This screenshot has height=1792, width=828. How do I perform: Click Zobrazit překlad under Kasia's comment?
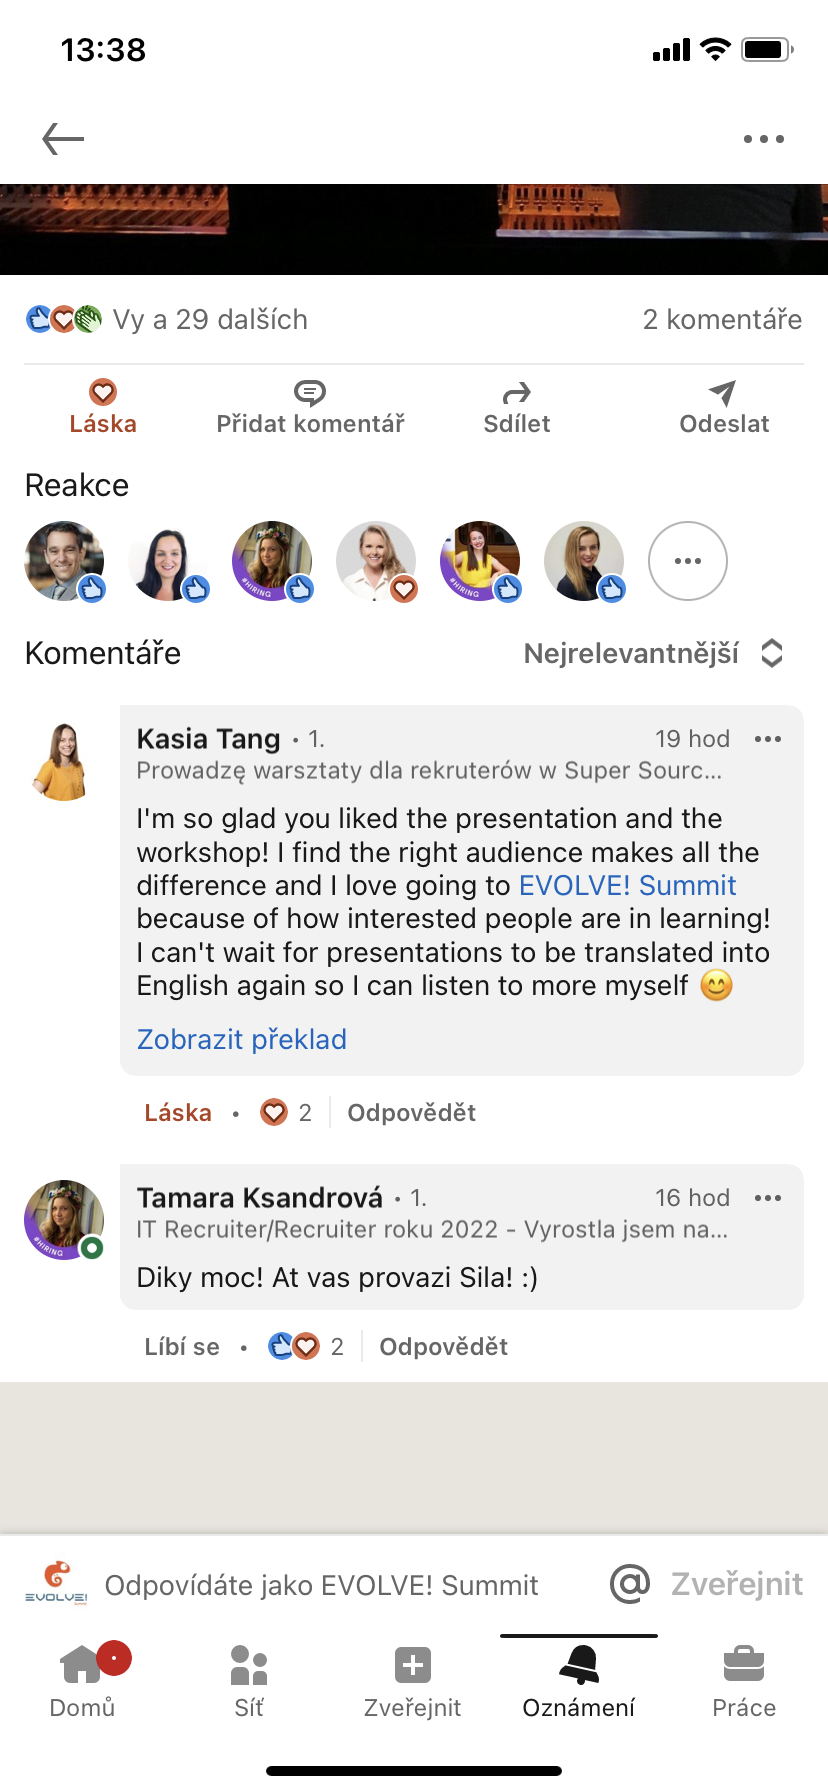[x=242, y=1039]
